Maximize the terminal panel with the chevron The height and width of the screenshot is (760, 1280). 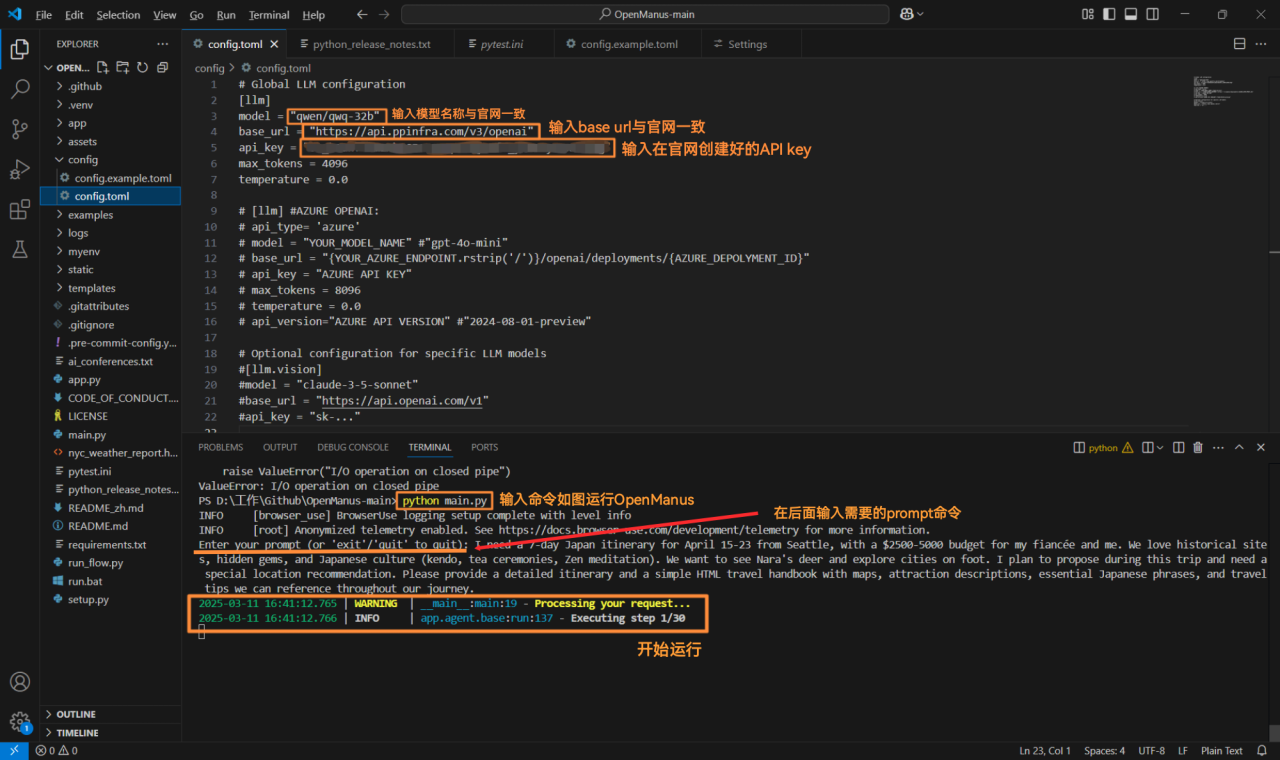[1239, 447]
